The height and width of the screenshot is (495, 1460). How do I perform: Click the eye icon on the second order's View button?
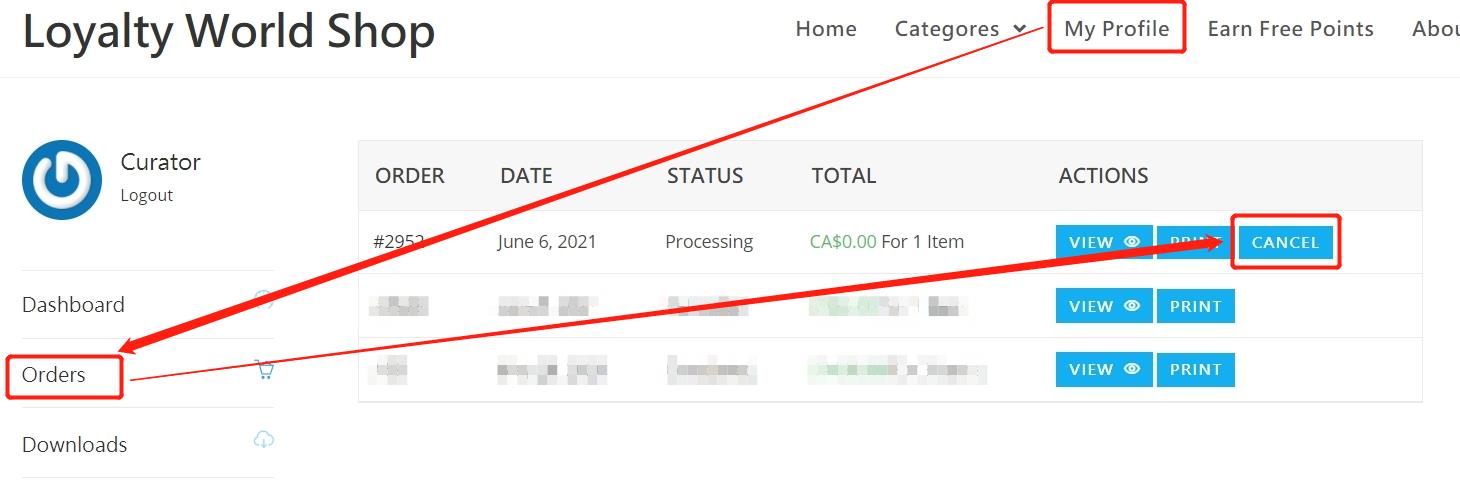(1132, 306)
